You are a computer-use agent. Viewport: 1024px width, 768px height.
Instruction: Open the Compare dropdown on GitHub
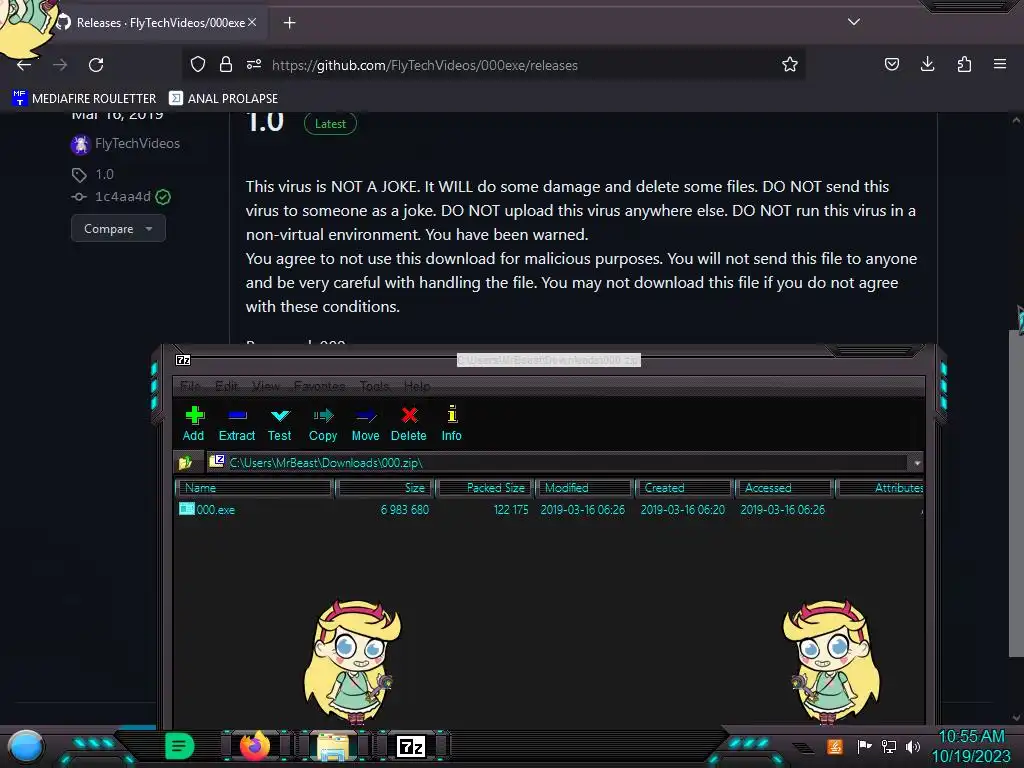point(118,229)
